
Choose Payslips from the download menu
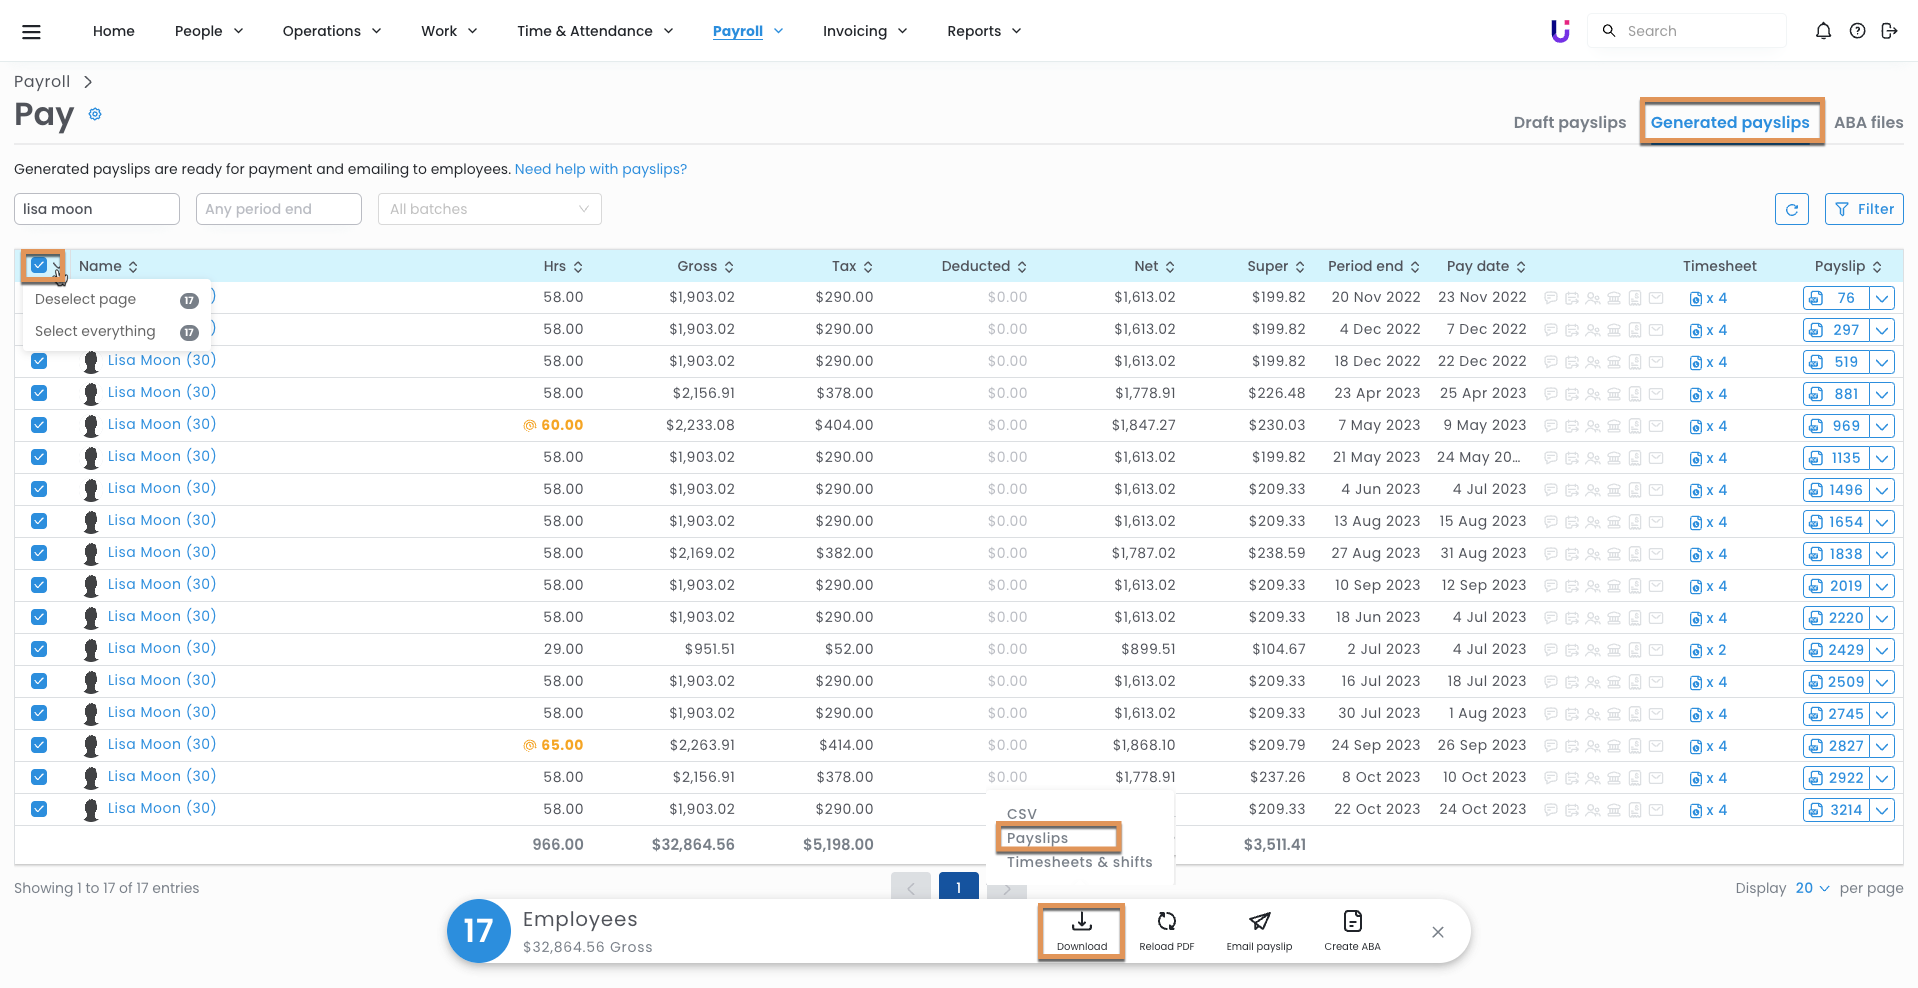(x=1037, y=838)
